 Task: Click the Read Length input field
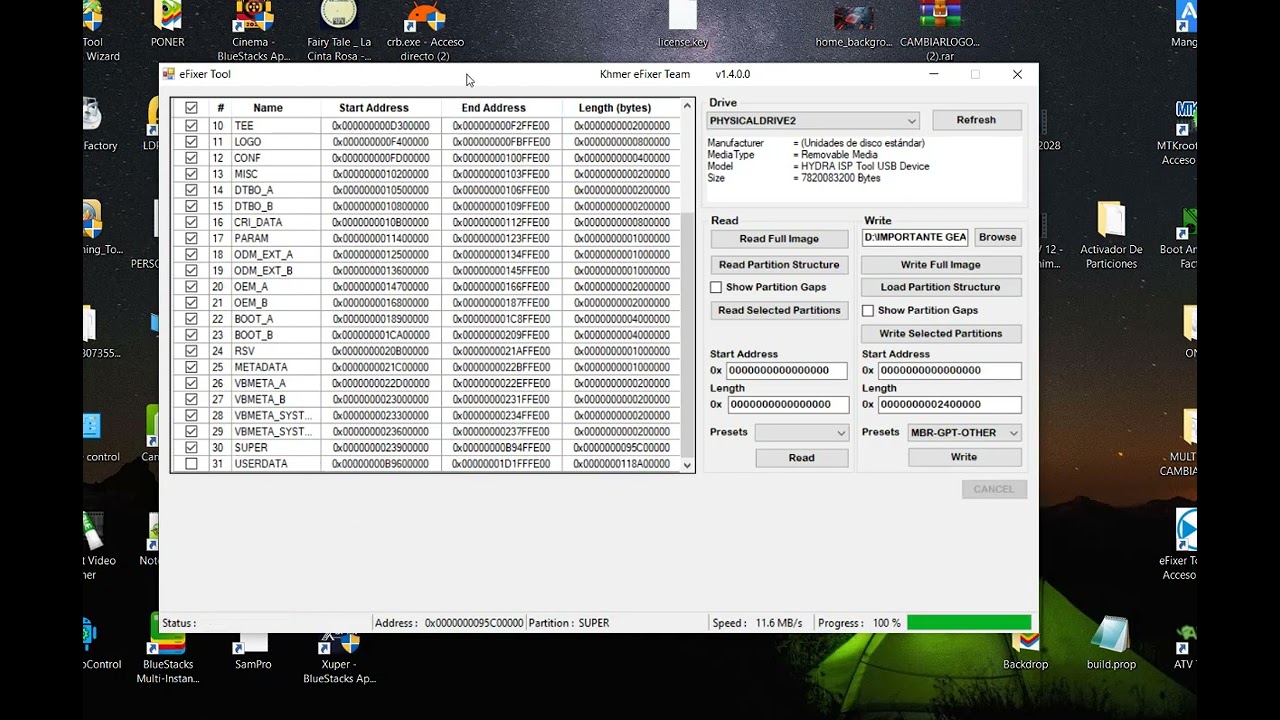click(x=788, y=405)
